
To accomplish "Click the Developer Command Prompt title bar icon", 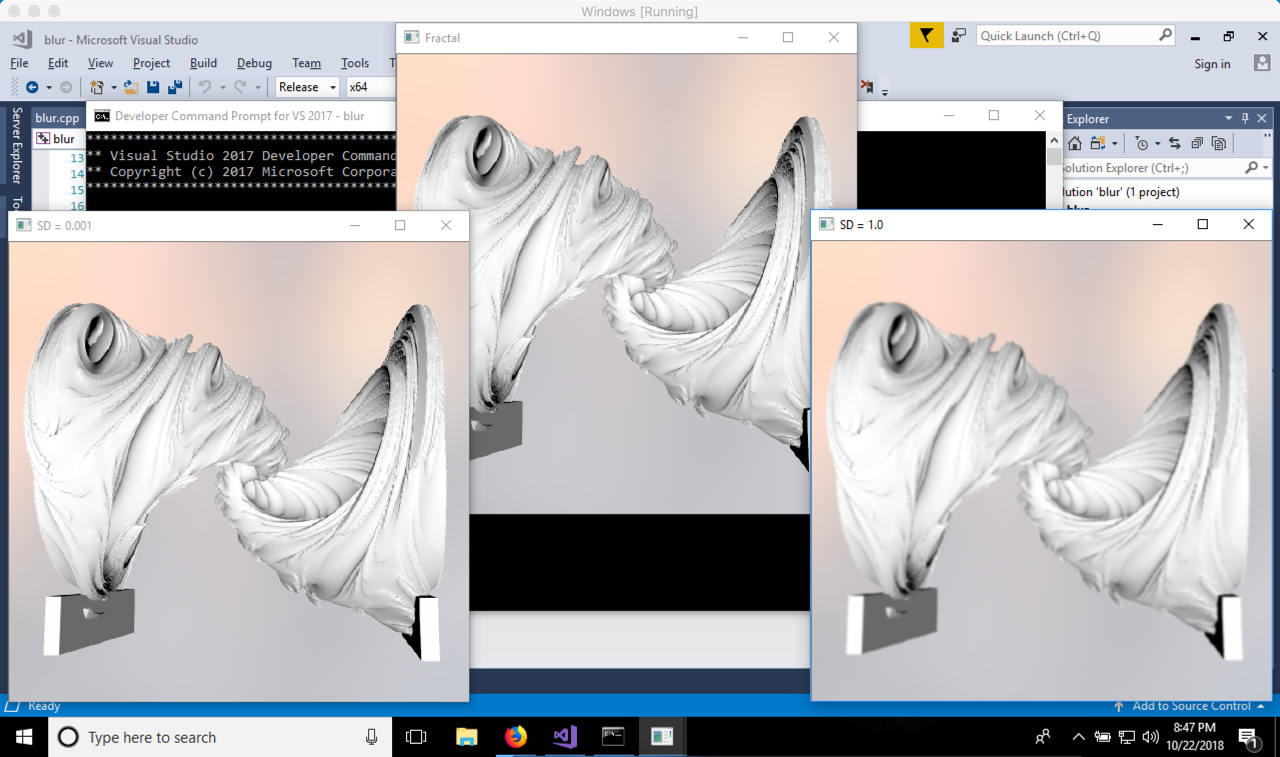I will [102, 116].
